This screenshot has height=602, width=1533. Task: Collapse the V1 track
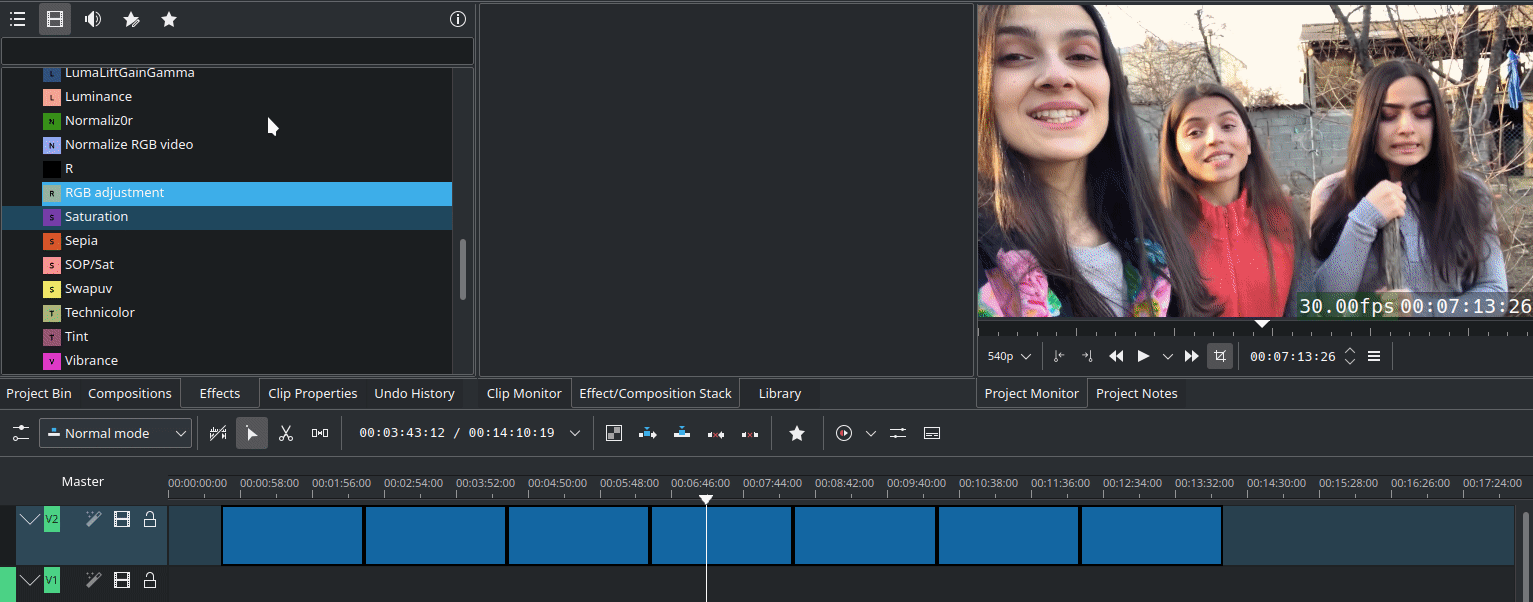(30, 580)
